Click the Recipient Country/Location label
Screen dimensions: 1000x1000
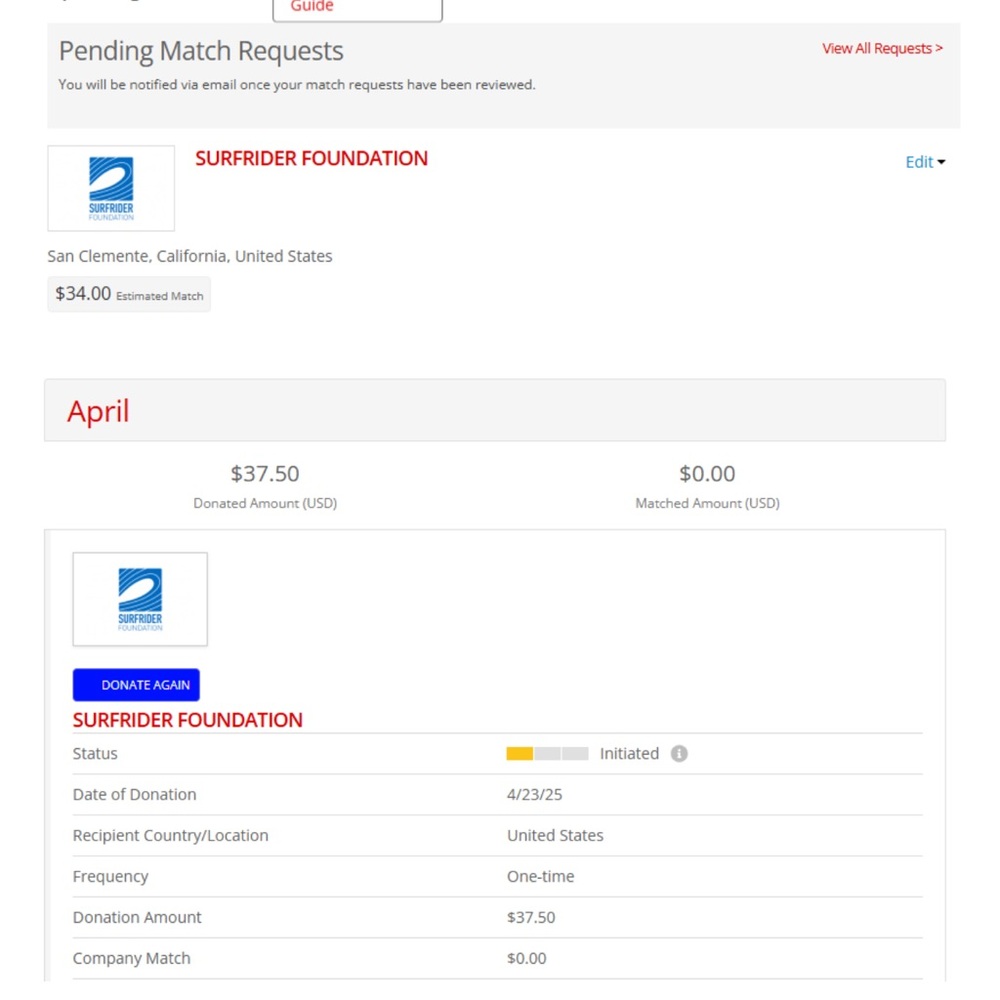[x=170, y=835]
